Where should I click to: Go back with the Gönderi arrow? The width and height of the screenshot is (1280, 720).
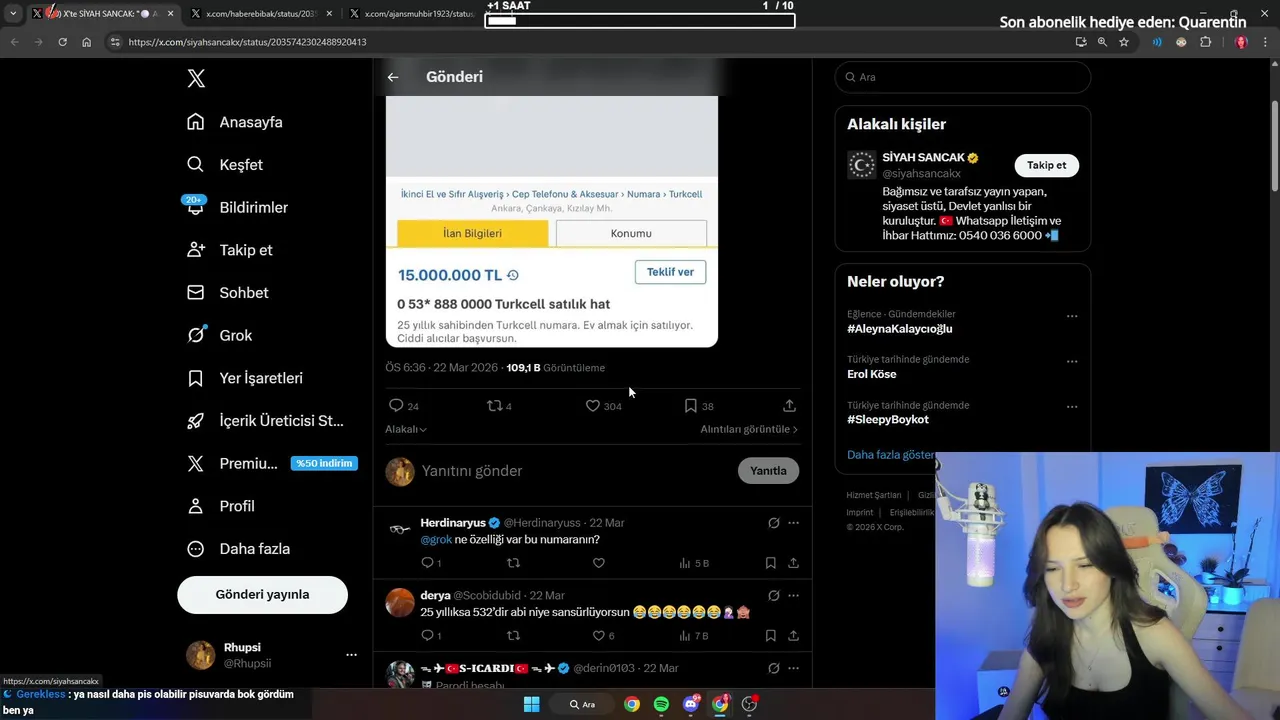coord(393,77)
